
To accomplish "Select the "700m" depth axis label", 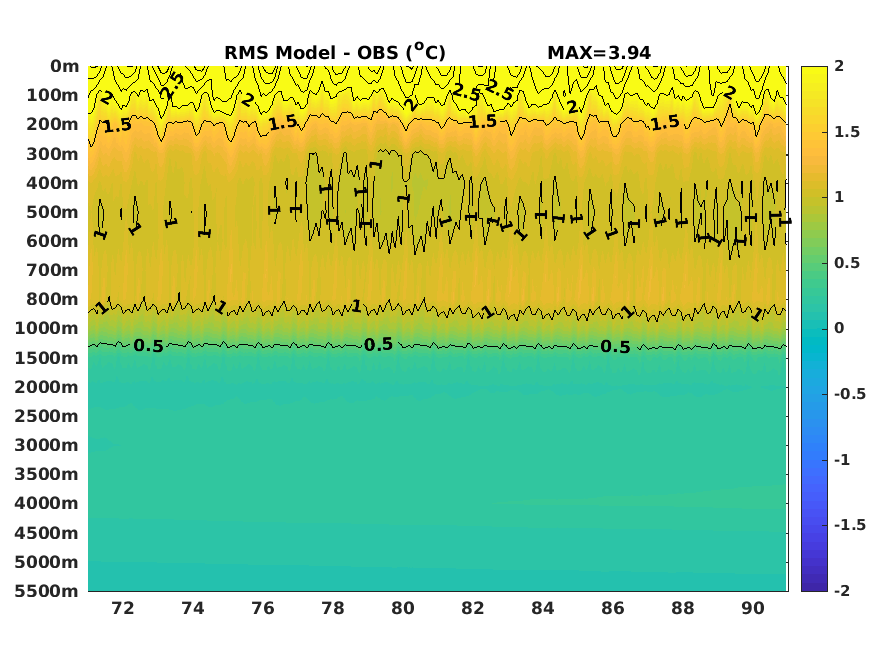I will 52,270.
